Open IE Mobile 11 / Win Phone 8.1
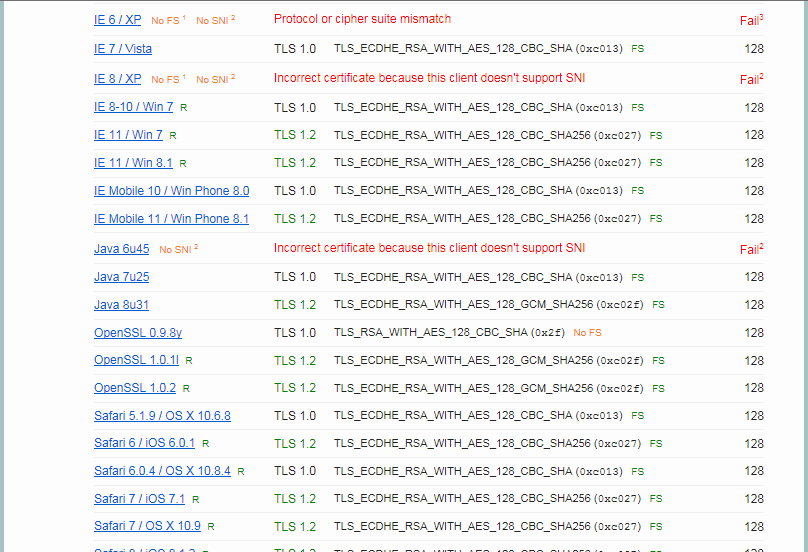 pyautogui.click(x=171, y=219)
